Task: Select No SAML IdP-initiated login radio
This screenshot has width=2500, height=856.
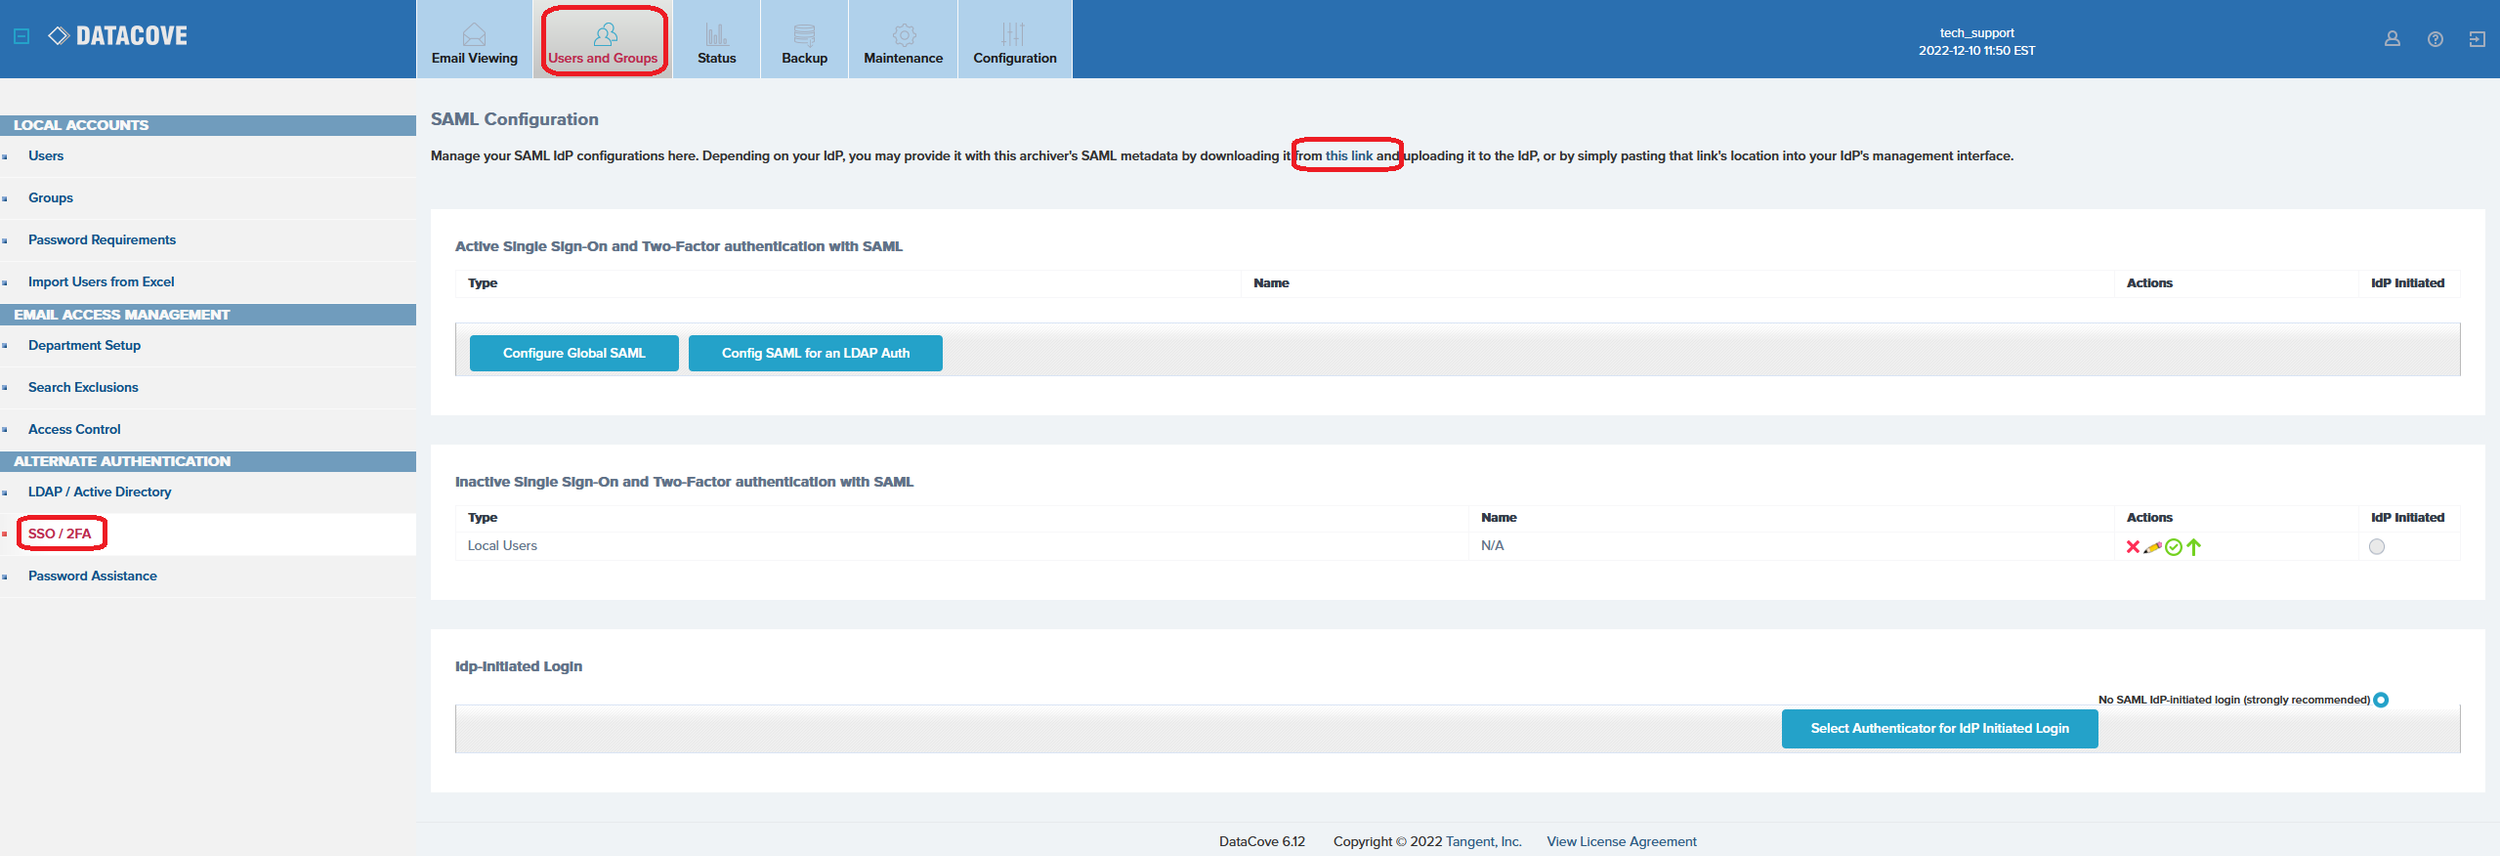Action: (2381, 700)
